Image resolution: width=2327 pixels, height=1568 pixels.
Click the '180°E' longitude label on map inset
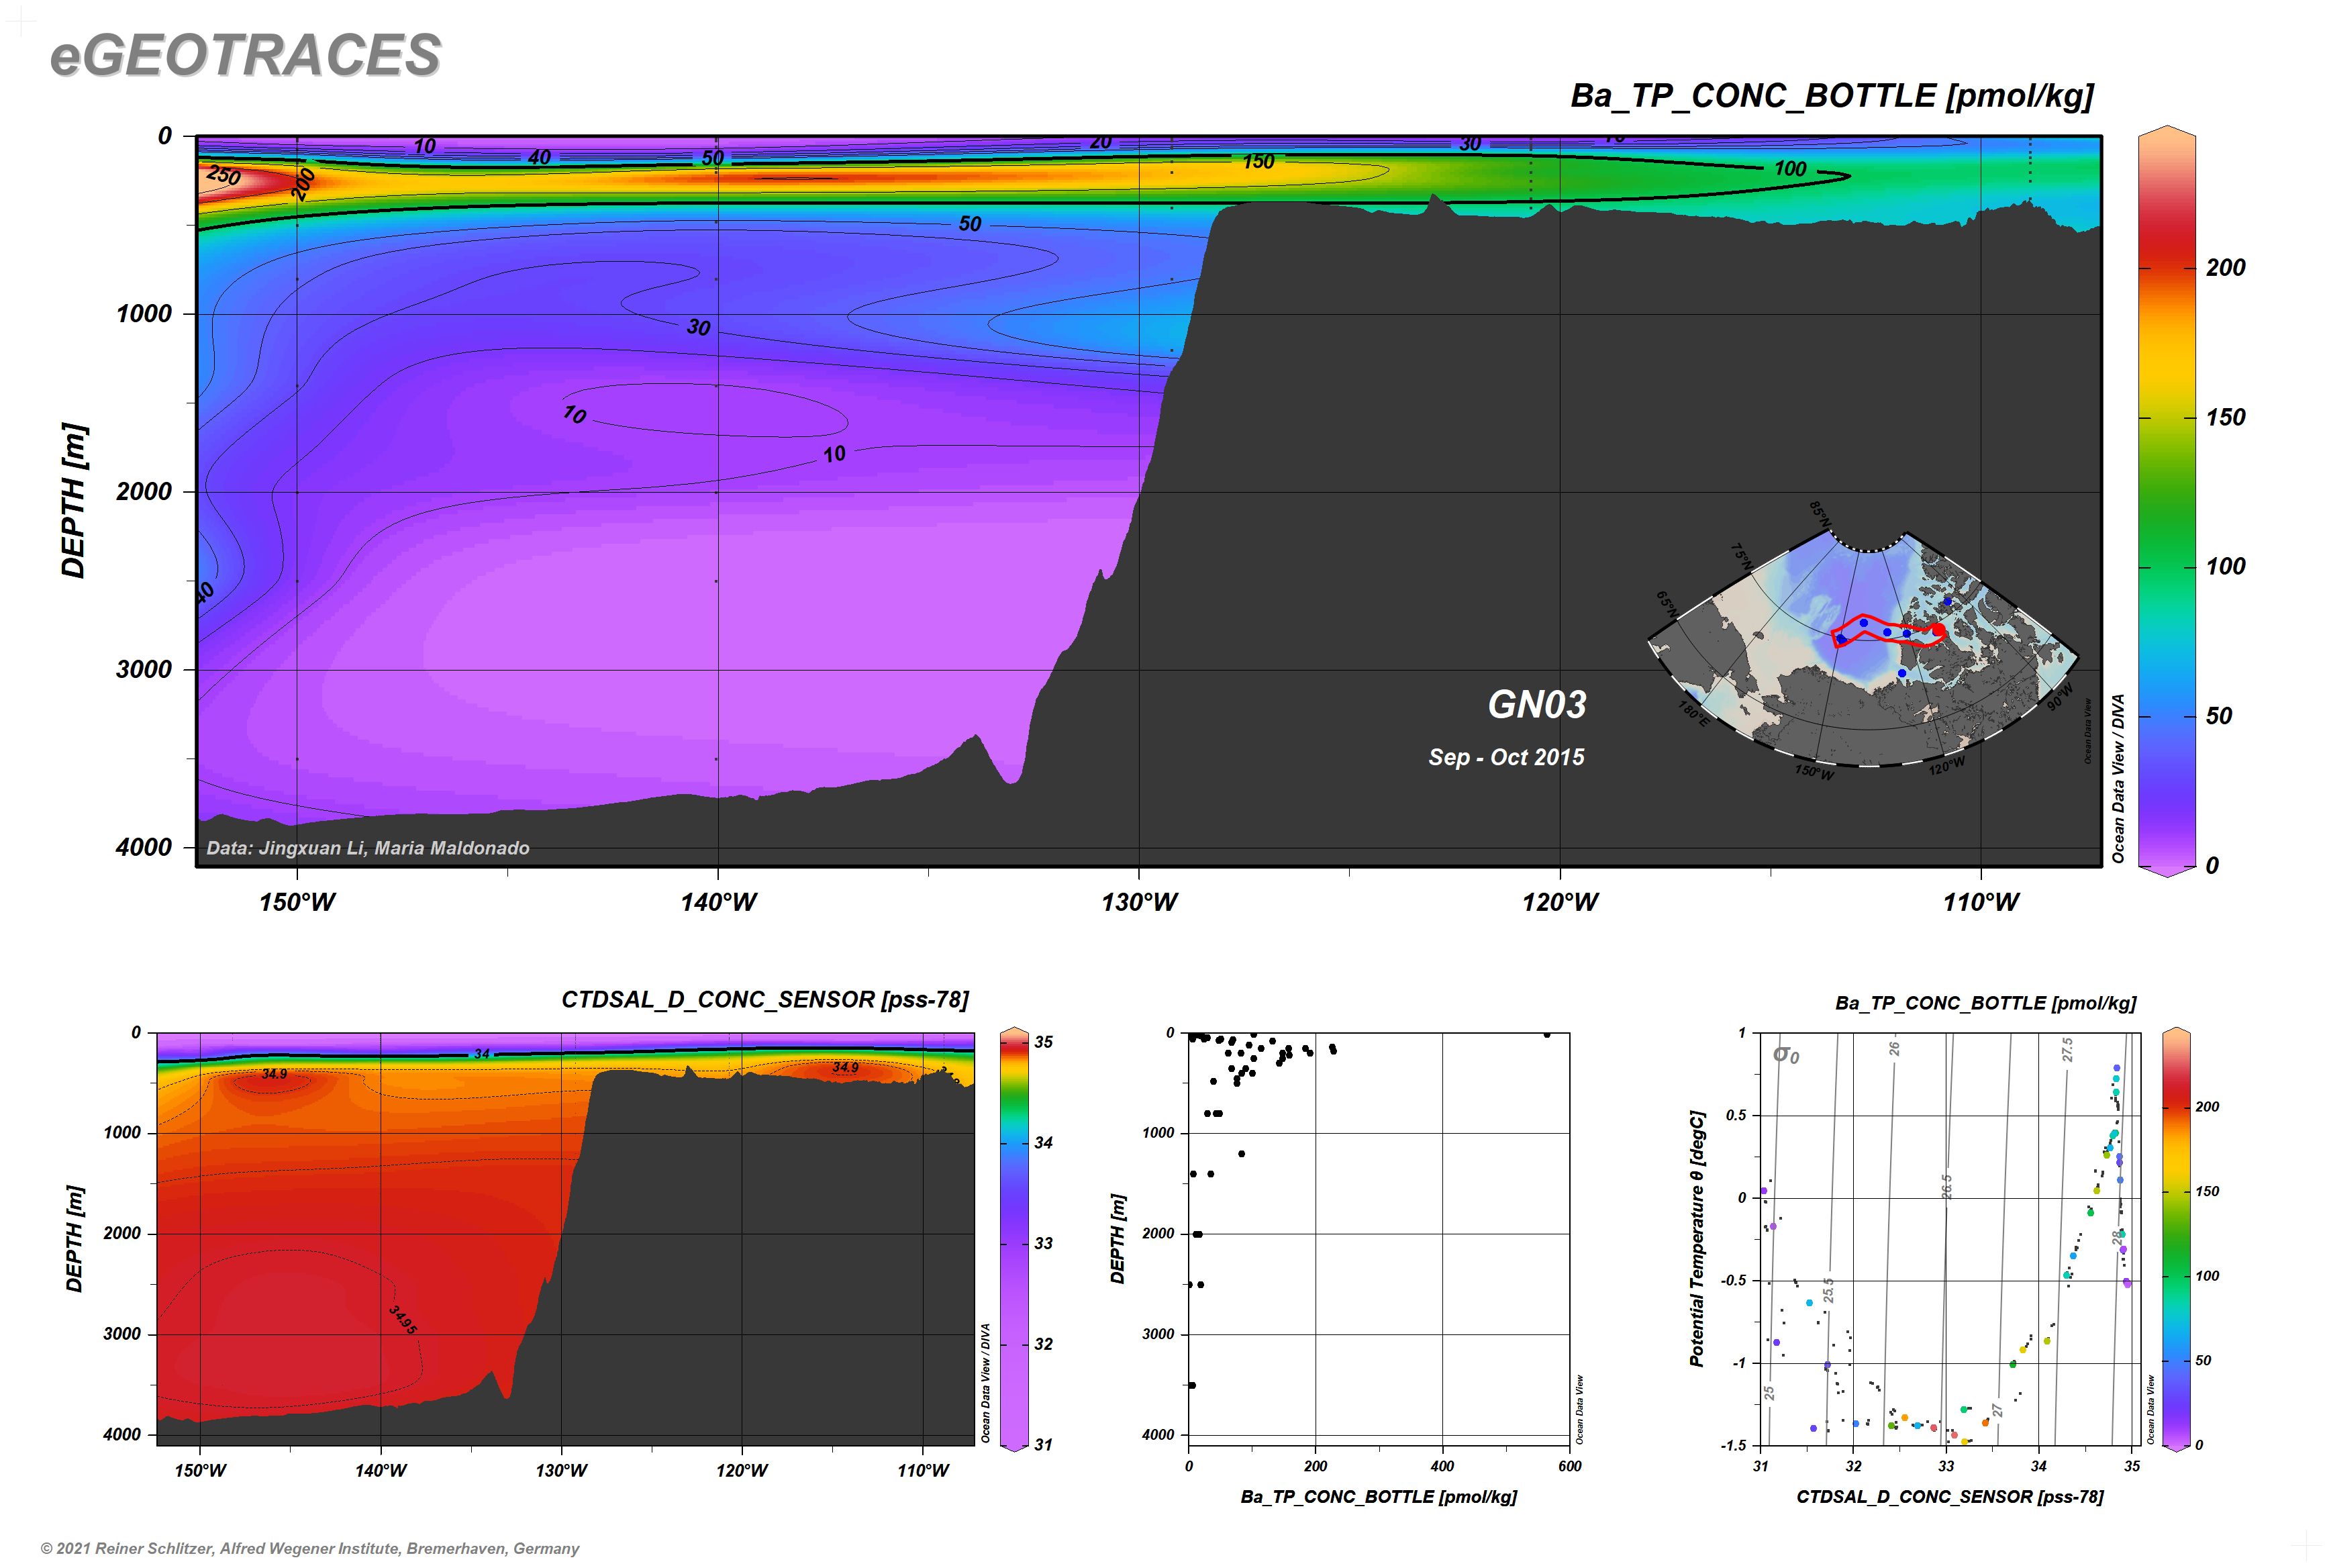point(1693,714)
